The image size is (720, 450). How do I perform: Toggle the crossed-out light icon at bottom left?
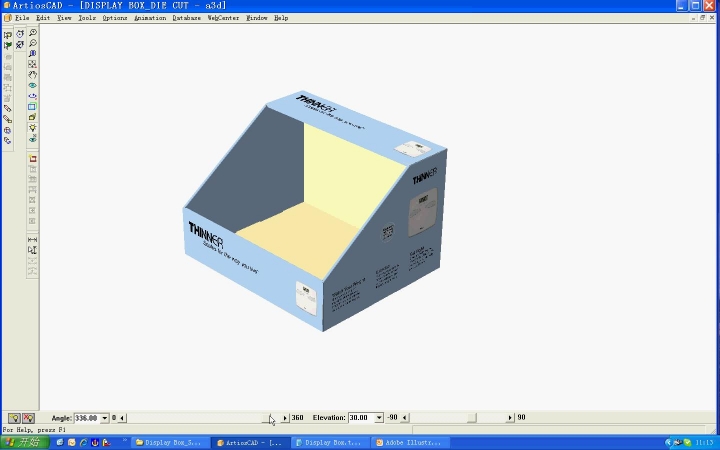coord(28,418)
